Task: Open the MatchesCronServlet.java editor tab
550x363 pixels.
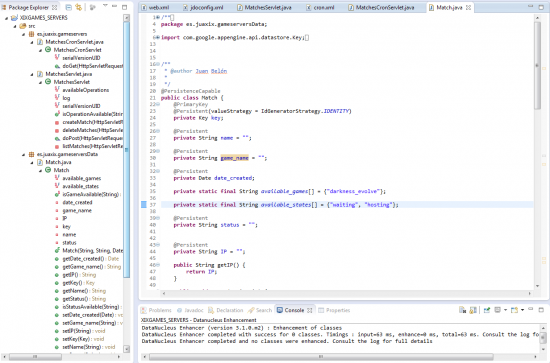Action: tap(381, 7)
